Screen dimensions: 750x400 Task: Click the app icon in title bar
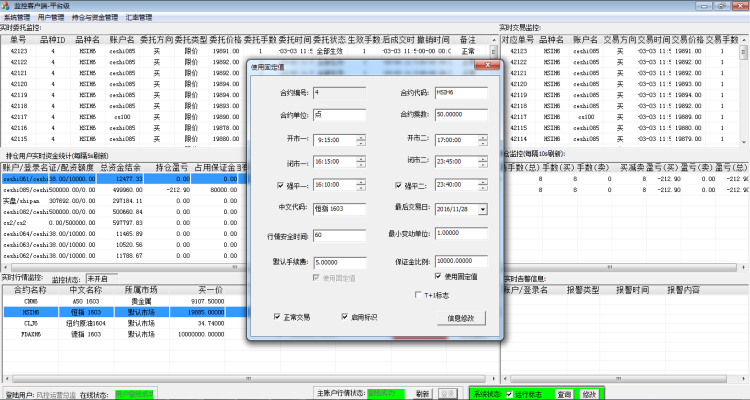click(6, 6)
